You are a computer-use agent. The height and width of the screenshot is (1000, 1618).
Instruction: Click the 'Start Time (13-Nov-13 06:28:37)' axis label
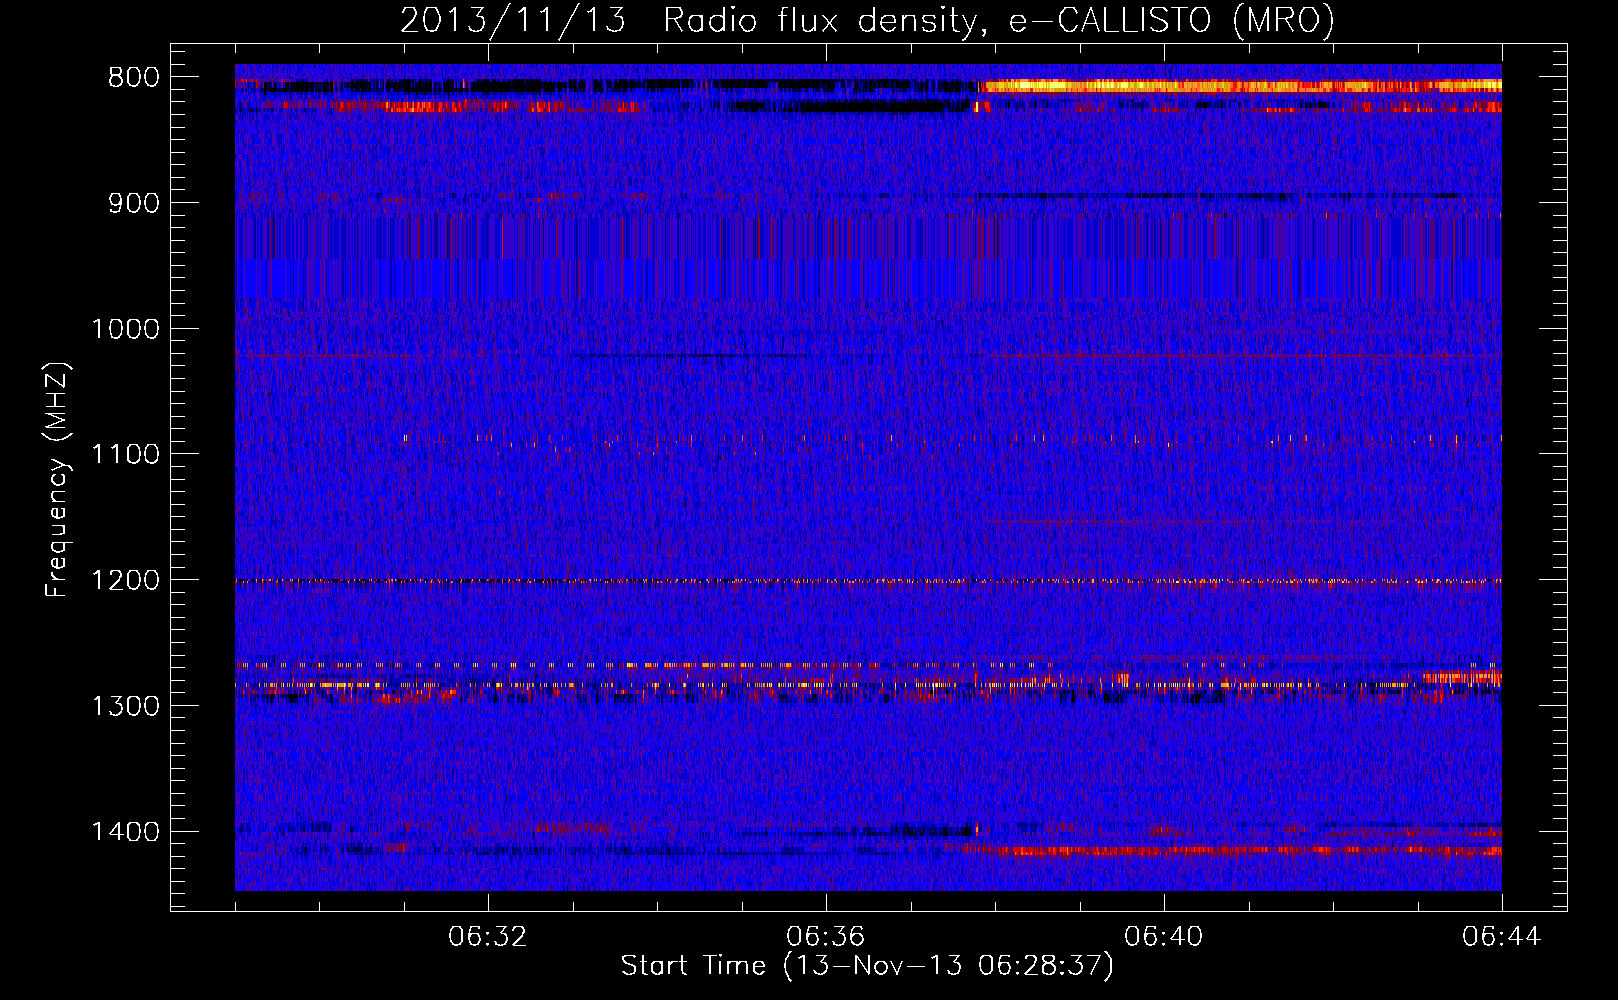coord(867,966)
